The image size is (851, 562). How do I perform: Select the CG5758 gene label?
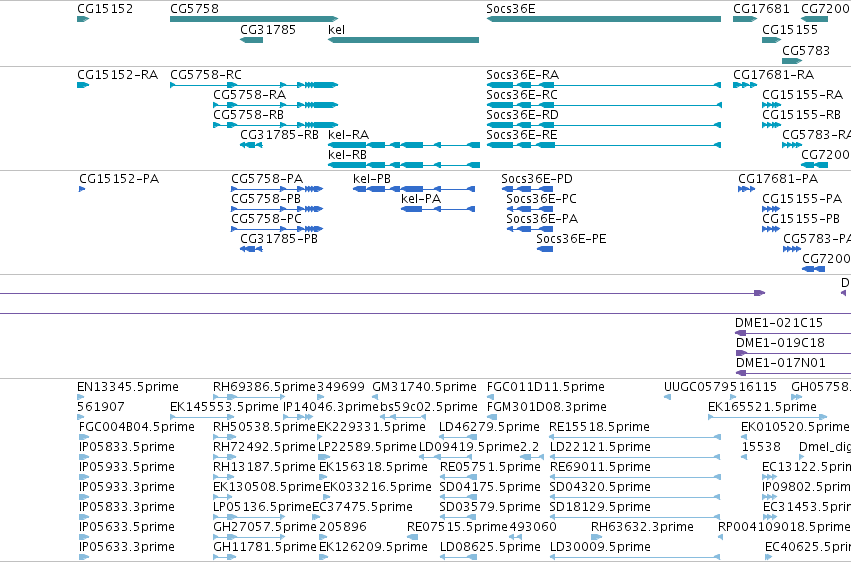pos(194,9)
